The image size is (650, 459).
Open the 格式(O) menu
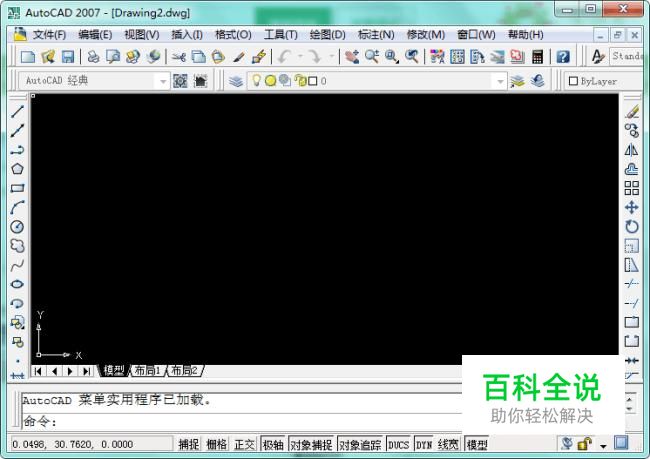tap(233, 35)
